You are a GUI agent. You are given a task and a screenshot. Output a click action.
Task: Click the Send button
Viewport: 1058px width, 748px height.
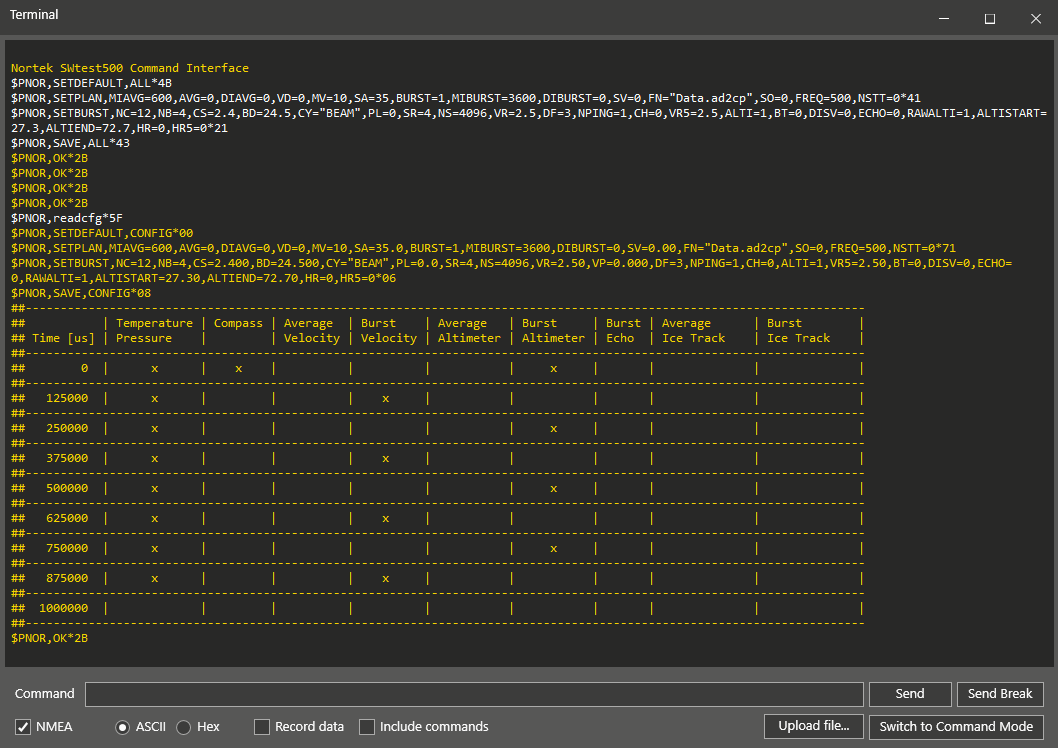coord(910,693)
